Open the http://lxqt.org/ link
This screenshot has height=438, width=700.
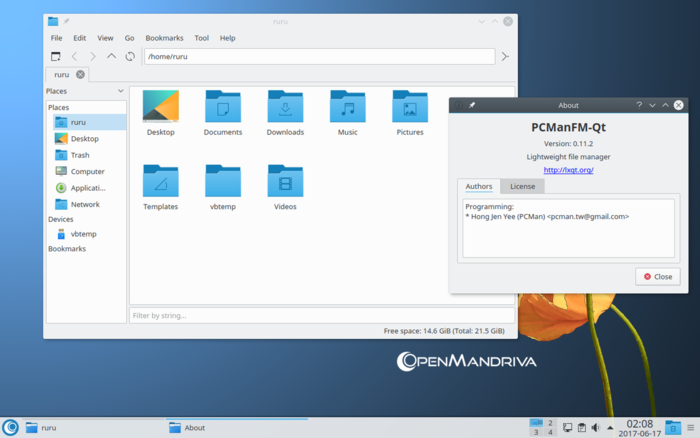click(x=568, y=170)
